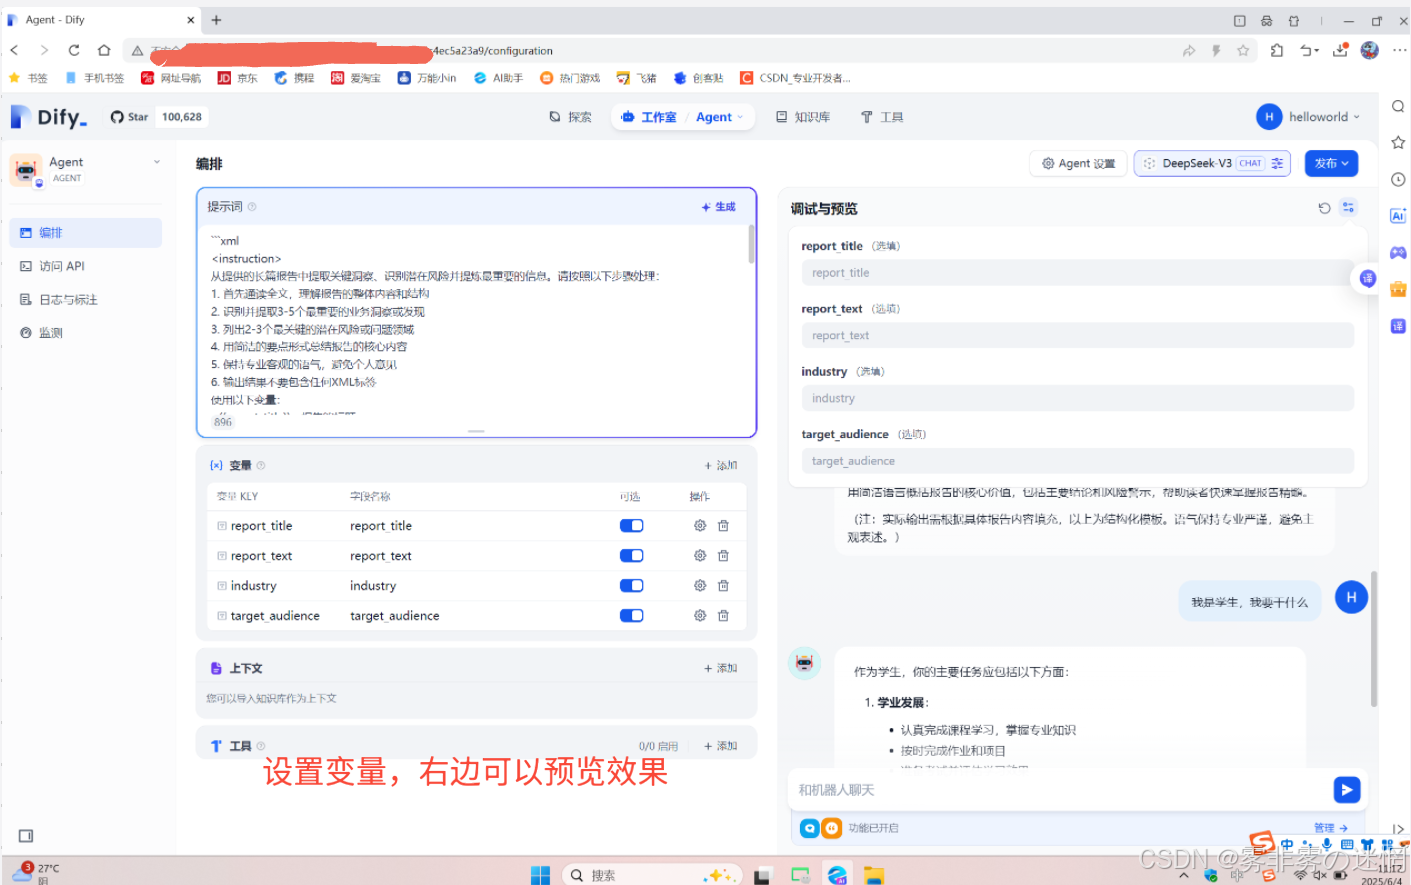1411x885 pixels.
Task: Switch to 探索 tab in top navigation
Action: point(570,117)
